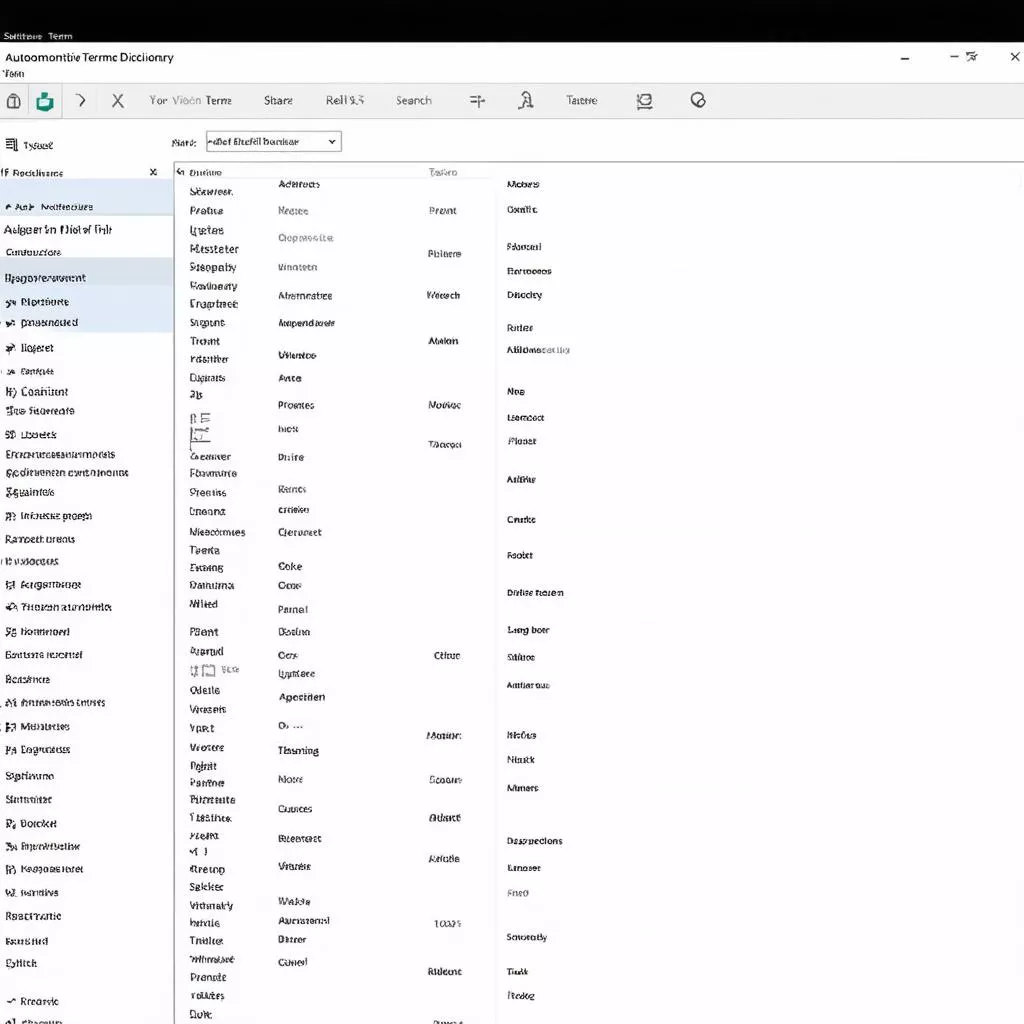Expand the 'Rrearvic' entry near the sidebar's bottom
The image size is (1024, 1024).
(10, 1001)
